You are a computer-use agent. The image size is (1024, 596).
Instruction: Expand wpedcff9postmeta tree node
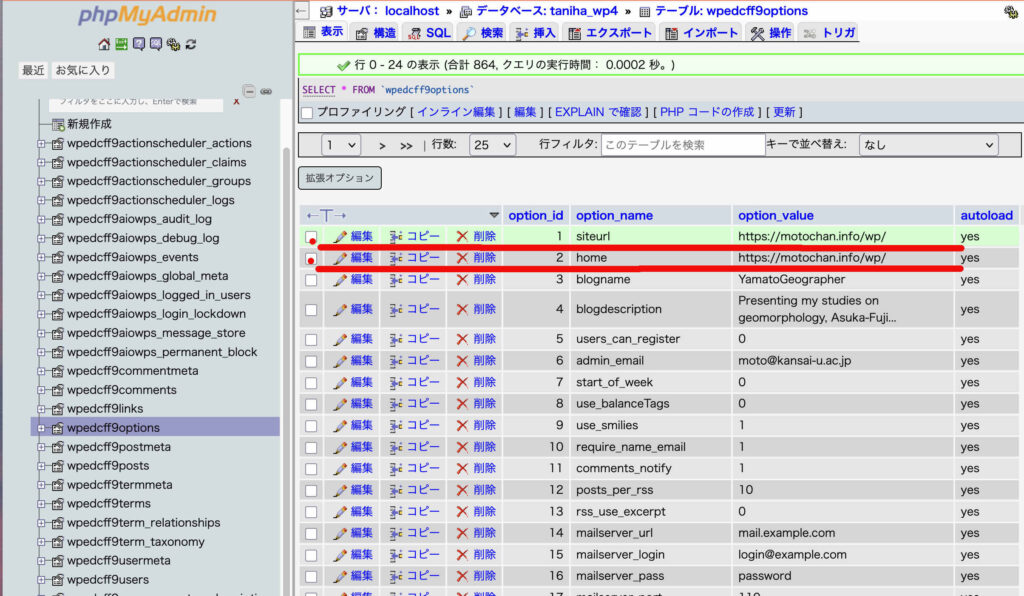click(41, 447)
